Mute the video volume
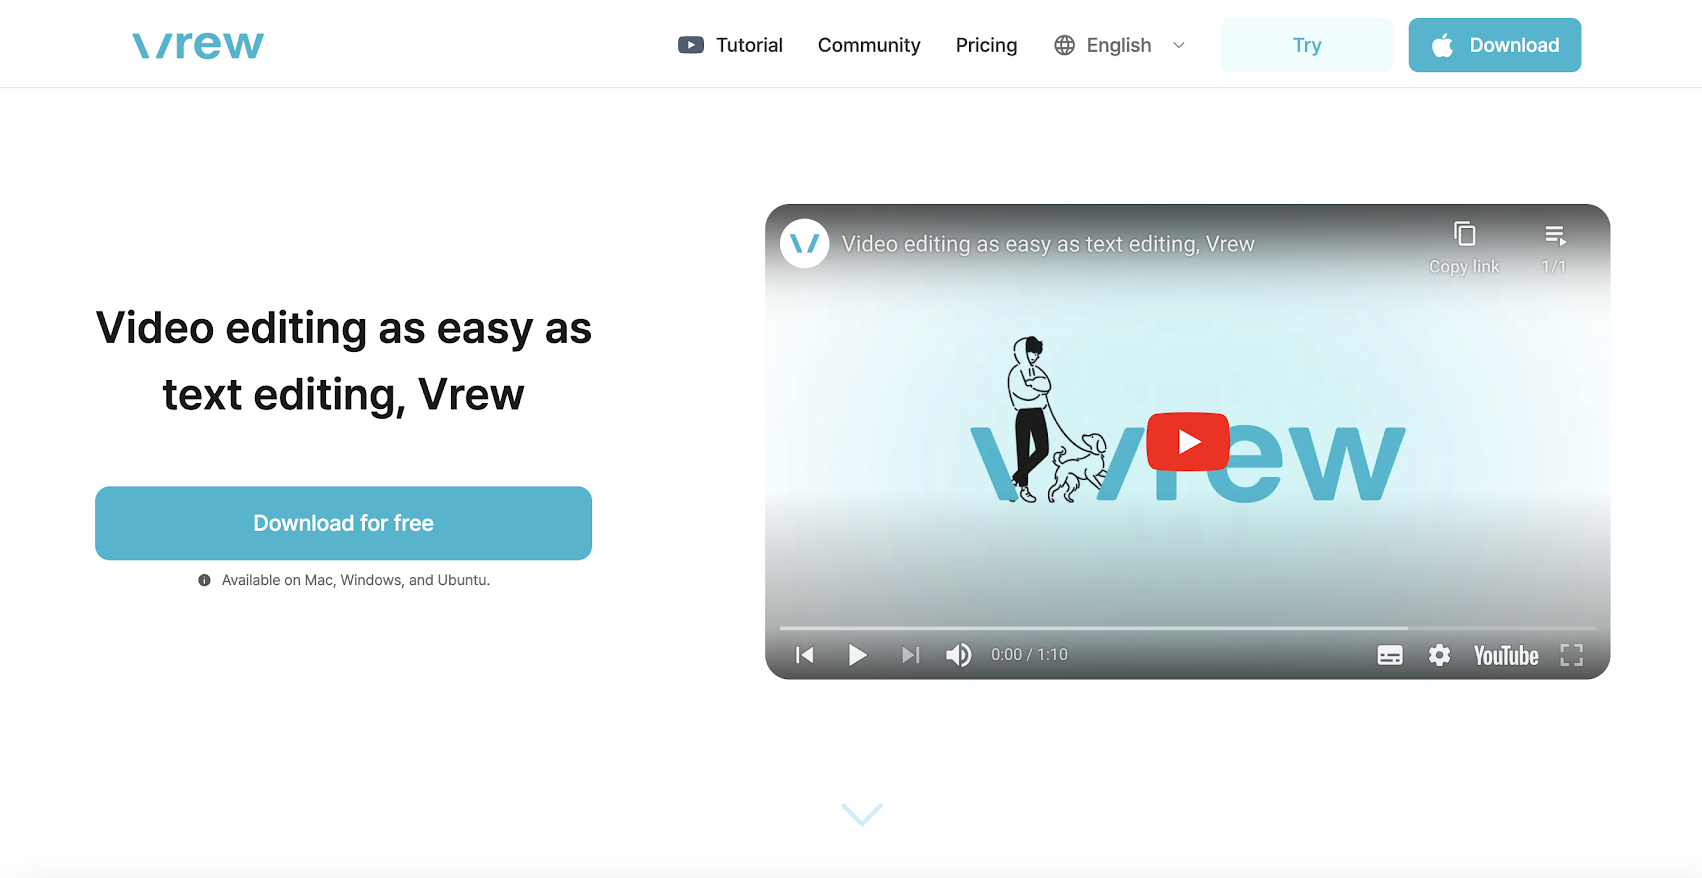This screenshot has height=878, width=1702. 958,655
